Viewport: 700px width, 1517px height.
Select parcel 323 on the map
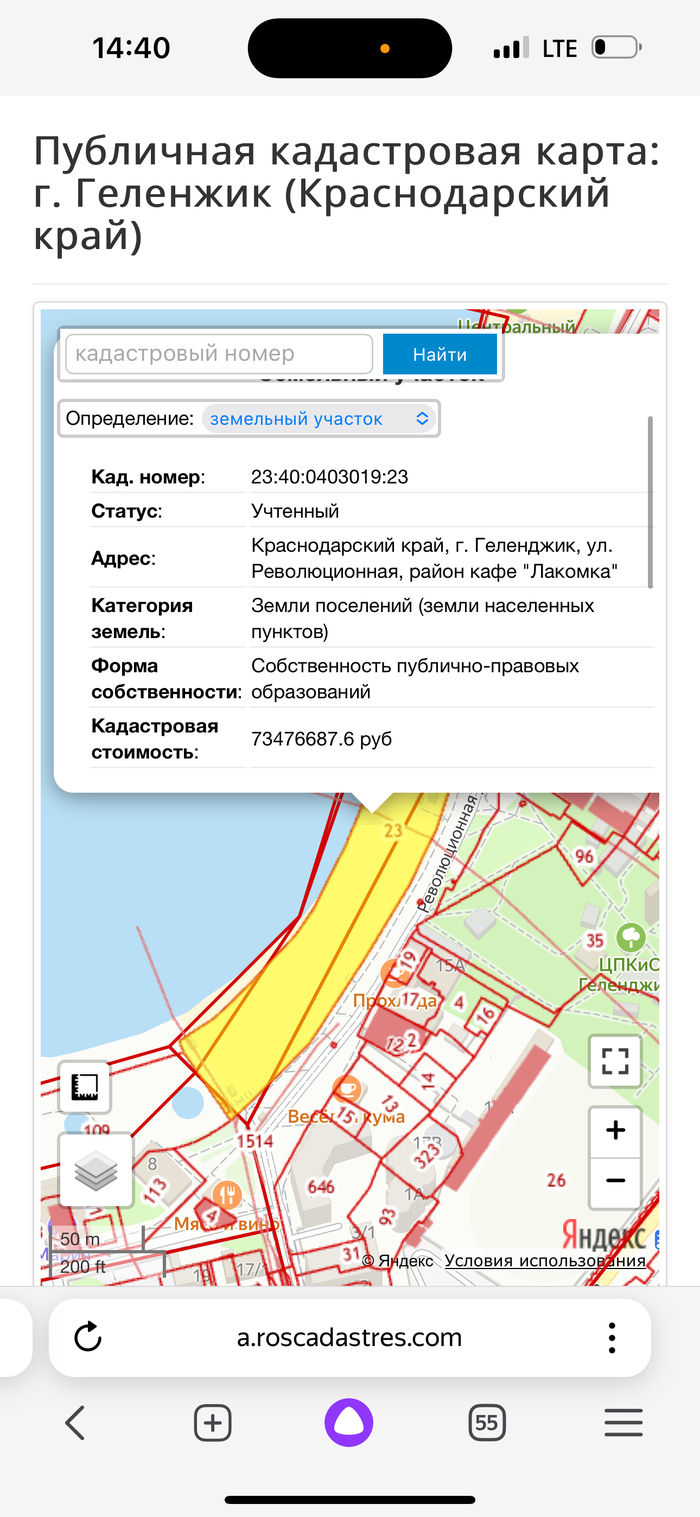coord(427,1158)
